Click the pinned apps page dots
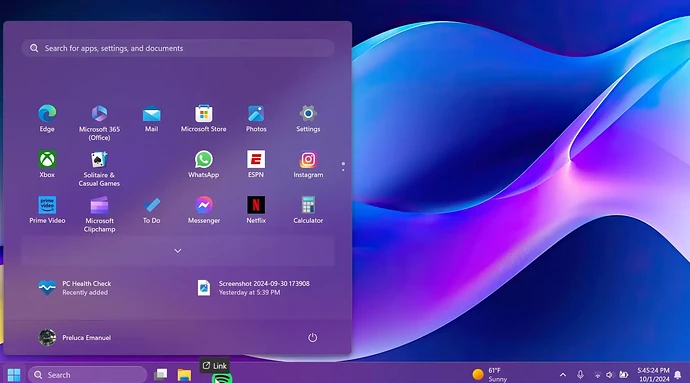690x383 pixels. 343,166
